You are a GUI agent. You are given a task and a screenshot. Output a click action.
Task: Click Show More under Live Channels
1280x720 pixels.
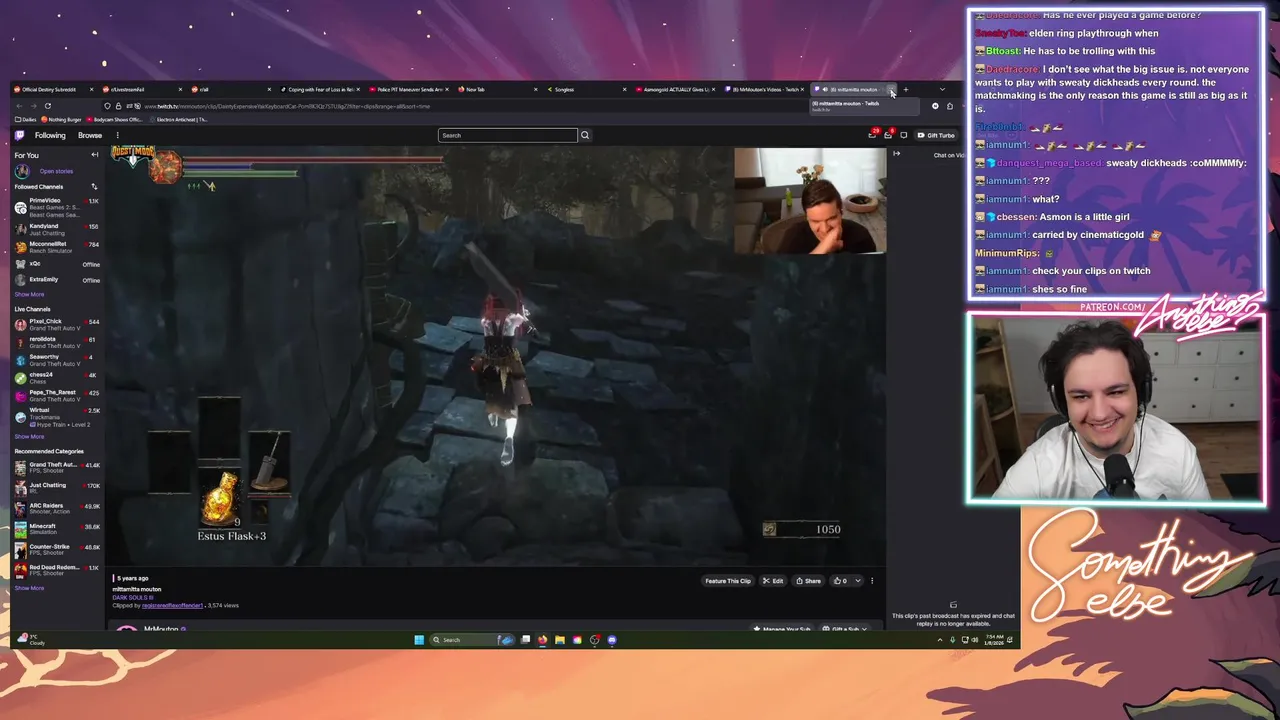tap(29, 436)
